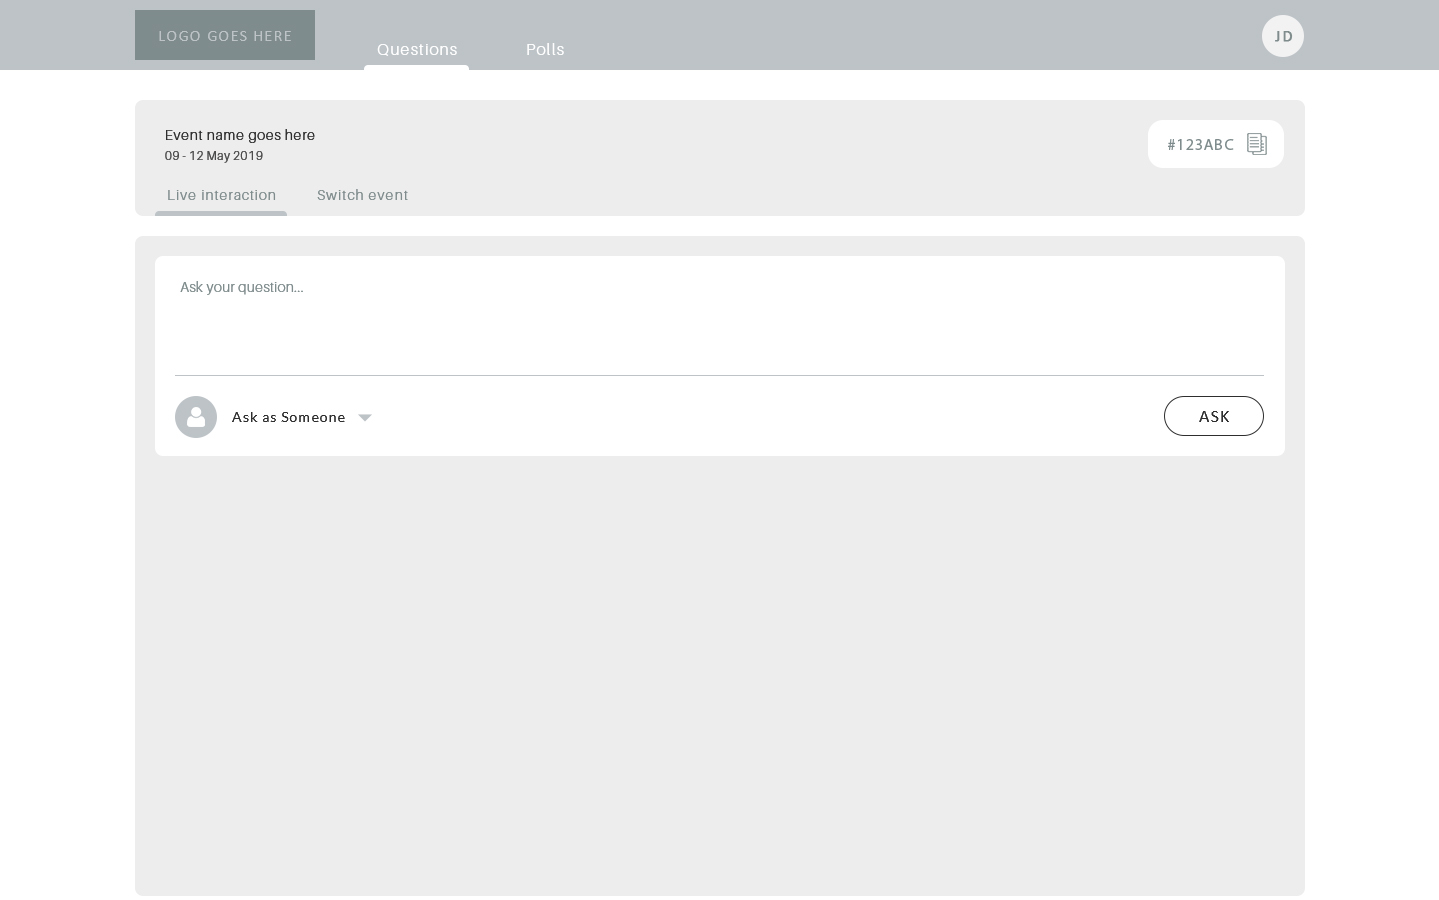Click the copy icon beside #123ABC
This screenshot has height=900, width=1439.
coord(1257,144)
